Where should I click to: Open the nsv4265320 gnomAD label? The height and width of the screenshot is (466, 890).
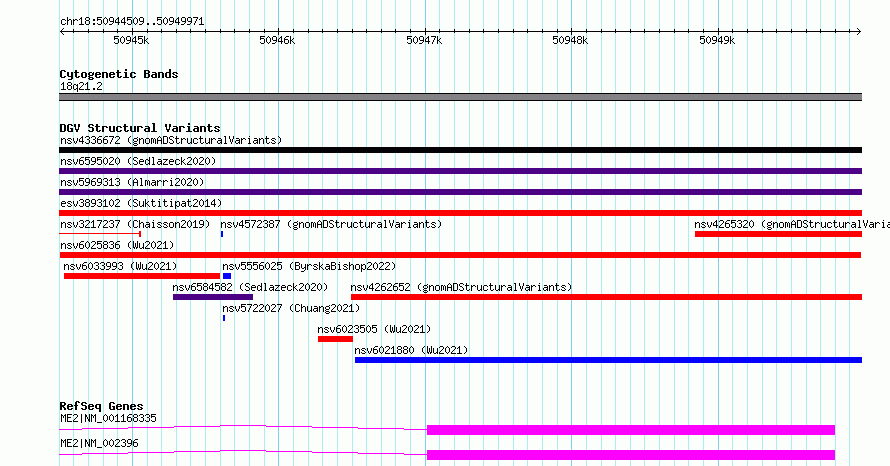pos(792,224)
